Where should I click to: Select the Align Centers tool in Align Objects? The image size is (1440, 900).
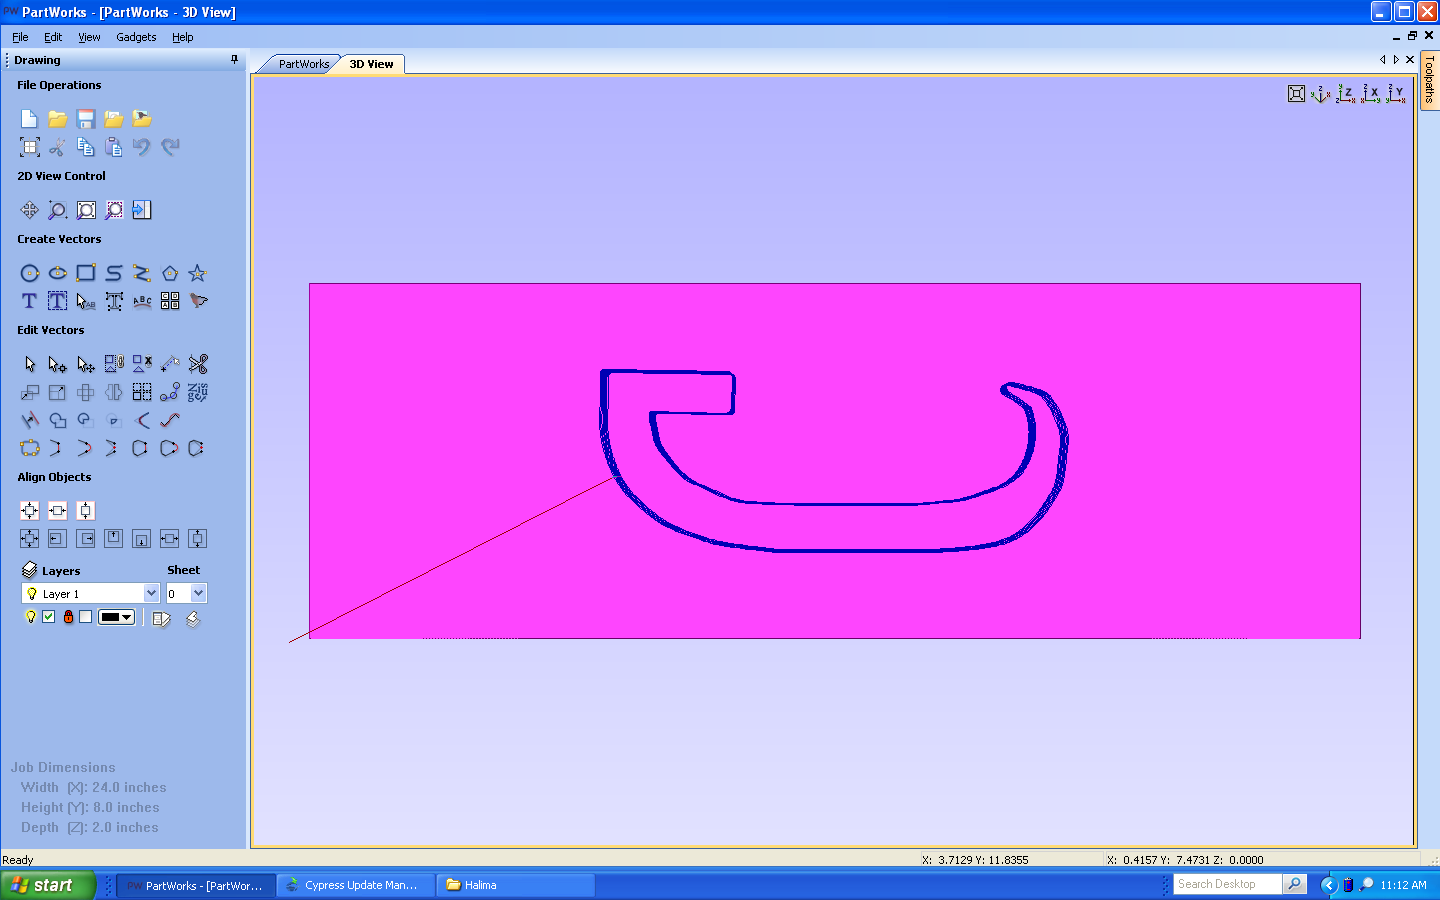[29, 510]
